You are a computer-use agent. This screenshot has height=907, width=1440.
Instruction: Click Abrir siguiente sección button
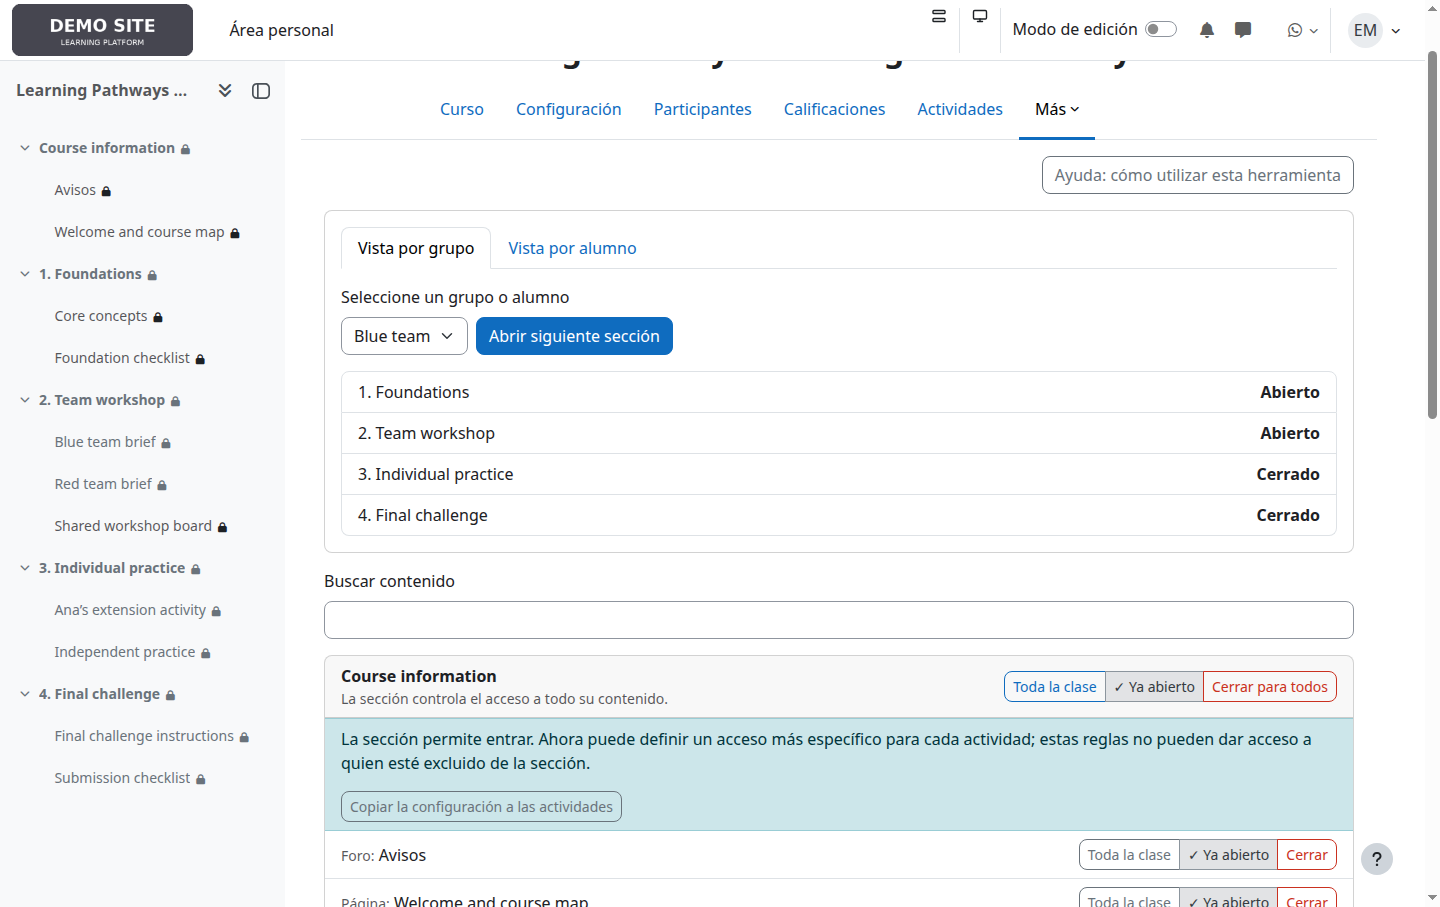574,336
